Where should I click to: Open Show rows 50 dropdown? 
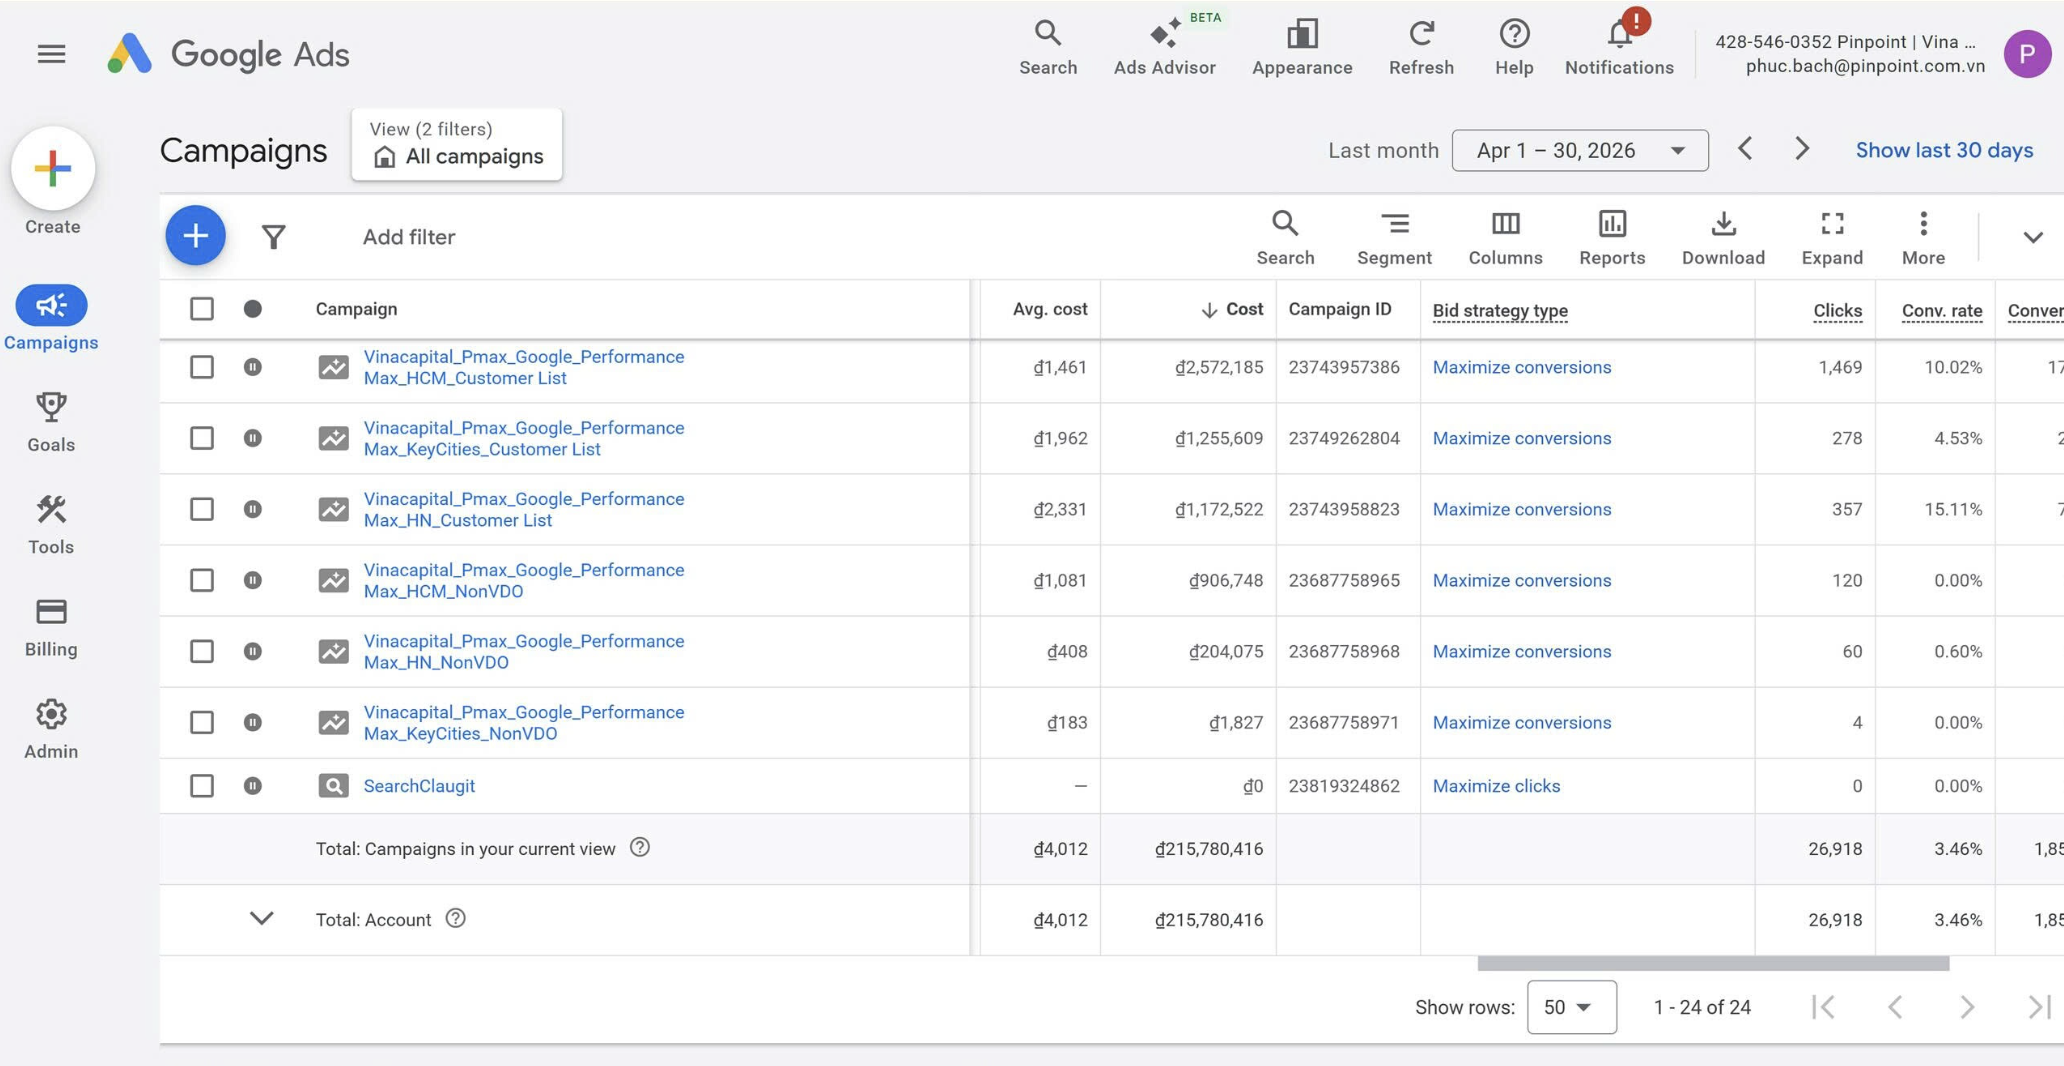tap(1571, 1007)
